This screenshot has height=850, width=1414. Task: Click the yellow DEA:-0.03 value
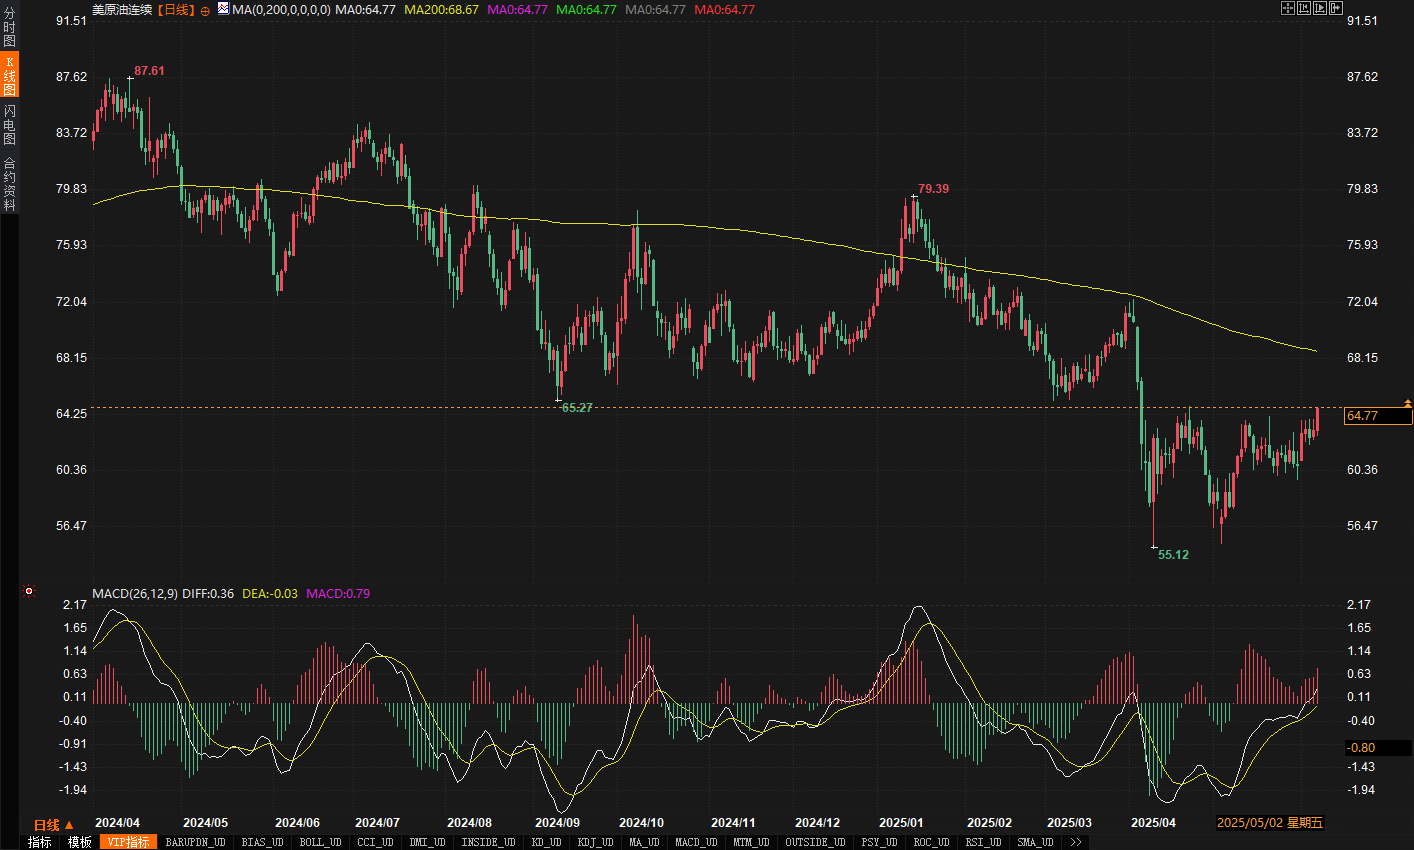point(270,594)
